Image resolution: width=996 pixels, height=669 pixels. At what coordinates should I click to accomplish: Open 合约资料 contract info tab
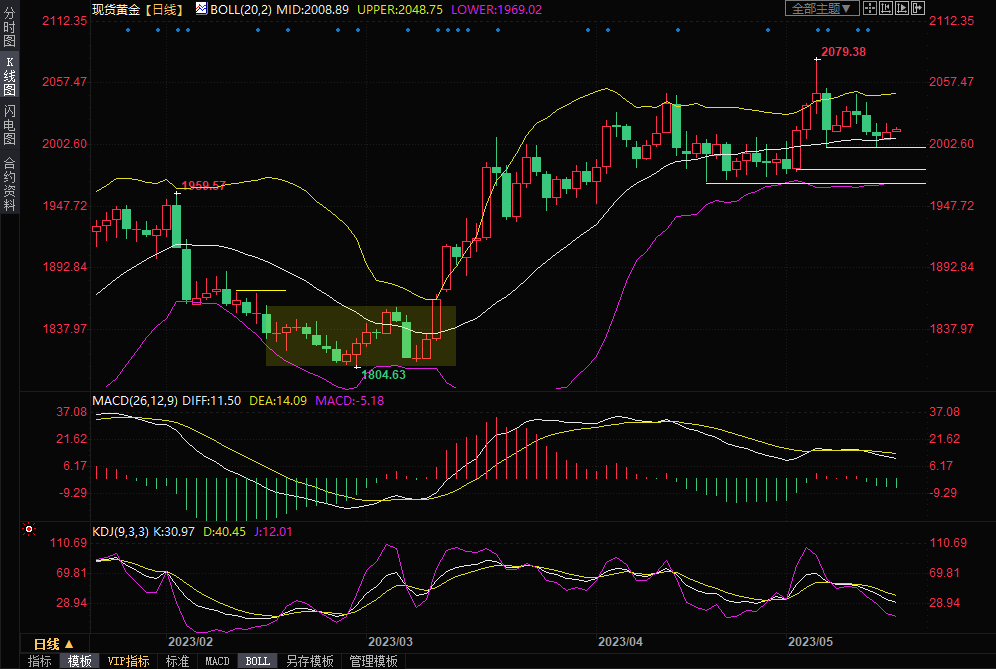point(9,183)
